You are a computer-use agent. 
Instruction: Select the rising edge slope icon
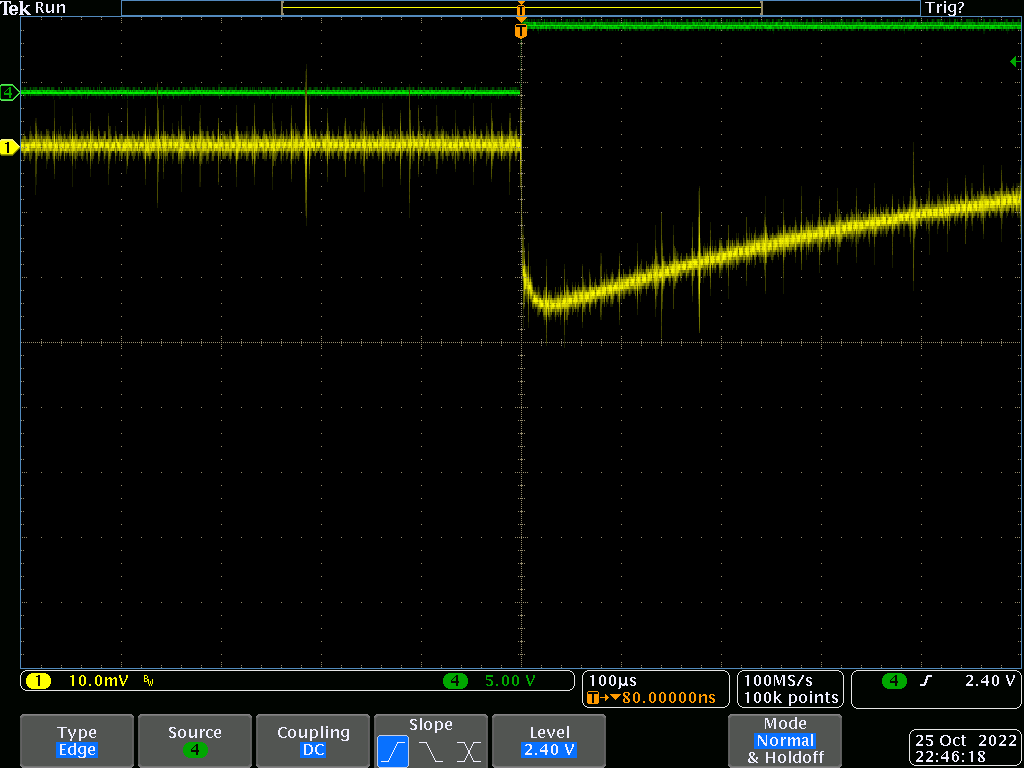[393, 751]
